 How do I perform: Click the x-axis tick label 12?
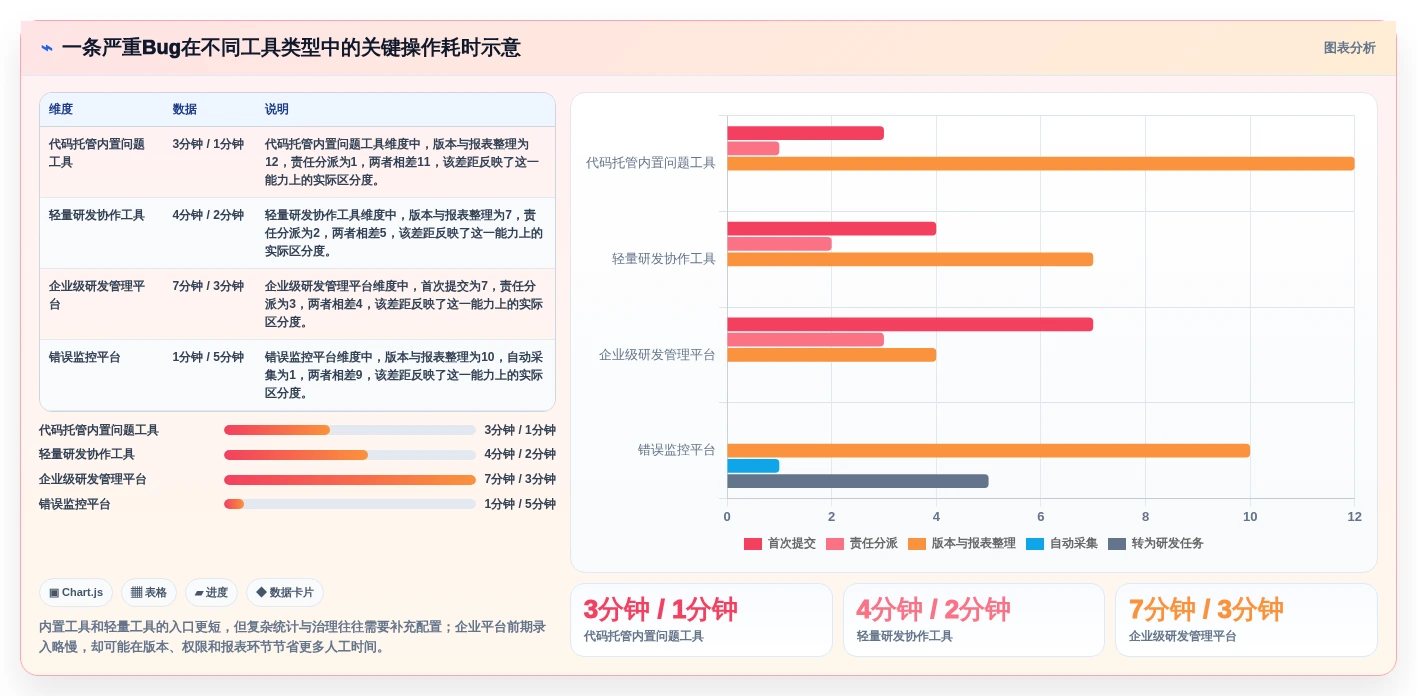point(1354,517)
